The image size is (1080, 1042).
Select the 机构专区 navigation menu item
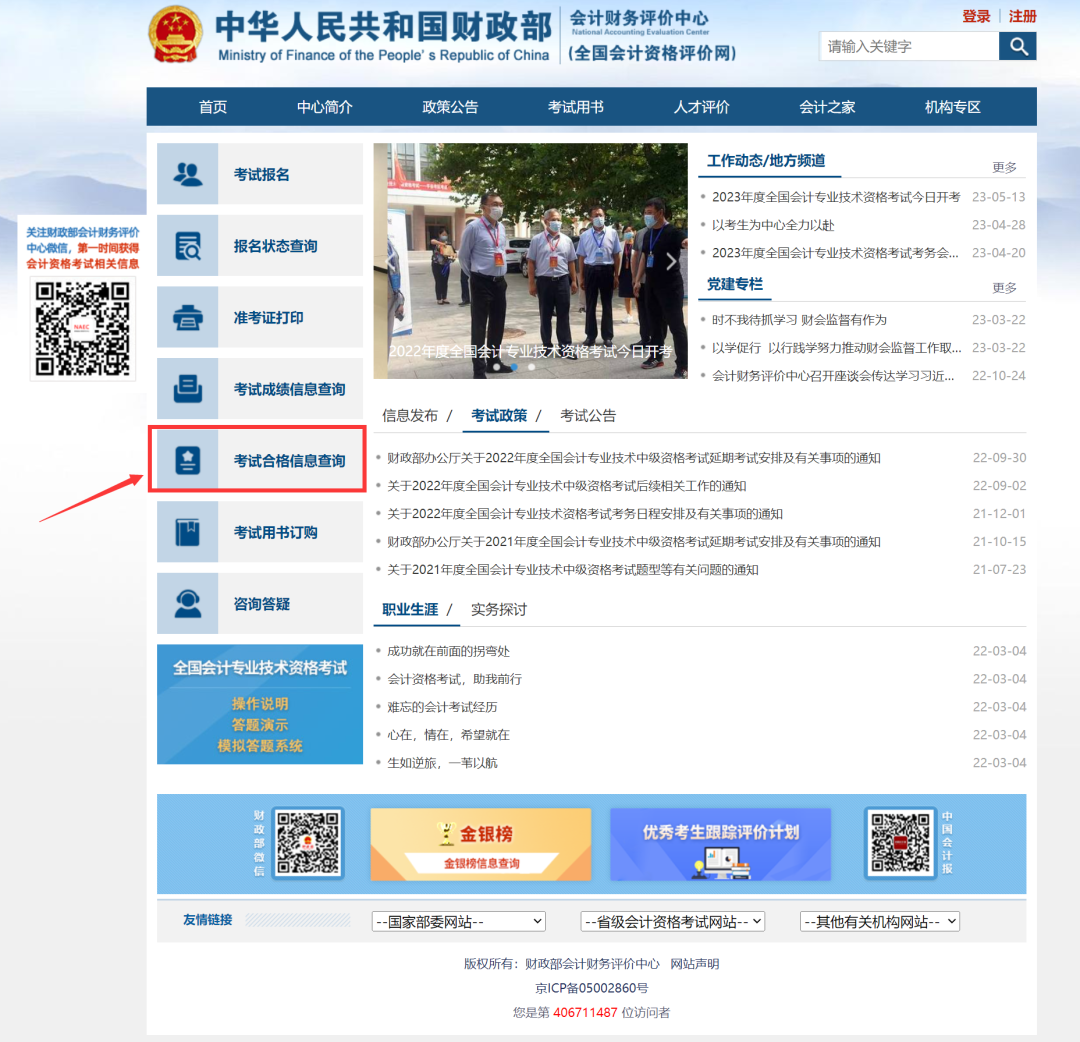(952, 107)
